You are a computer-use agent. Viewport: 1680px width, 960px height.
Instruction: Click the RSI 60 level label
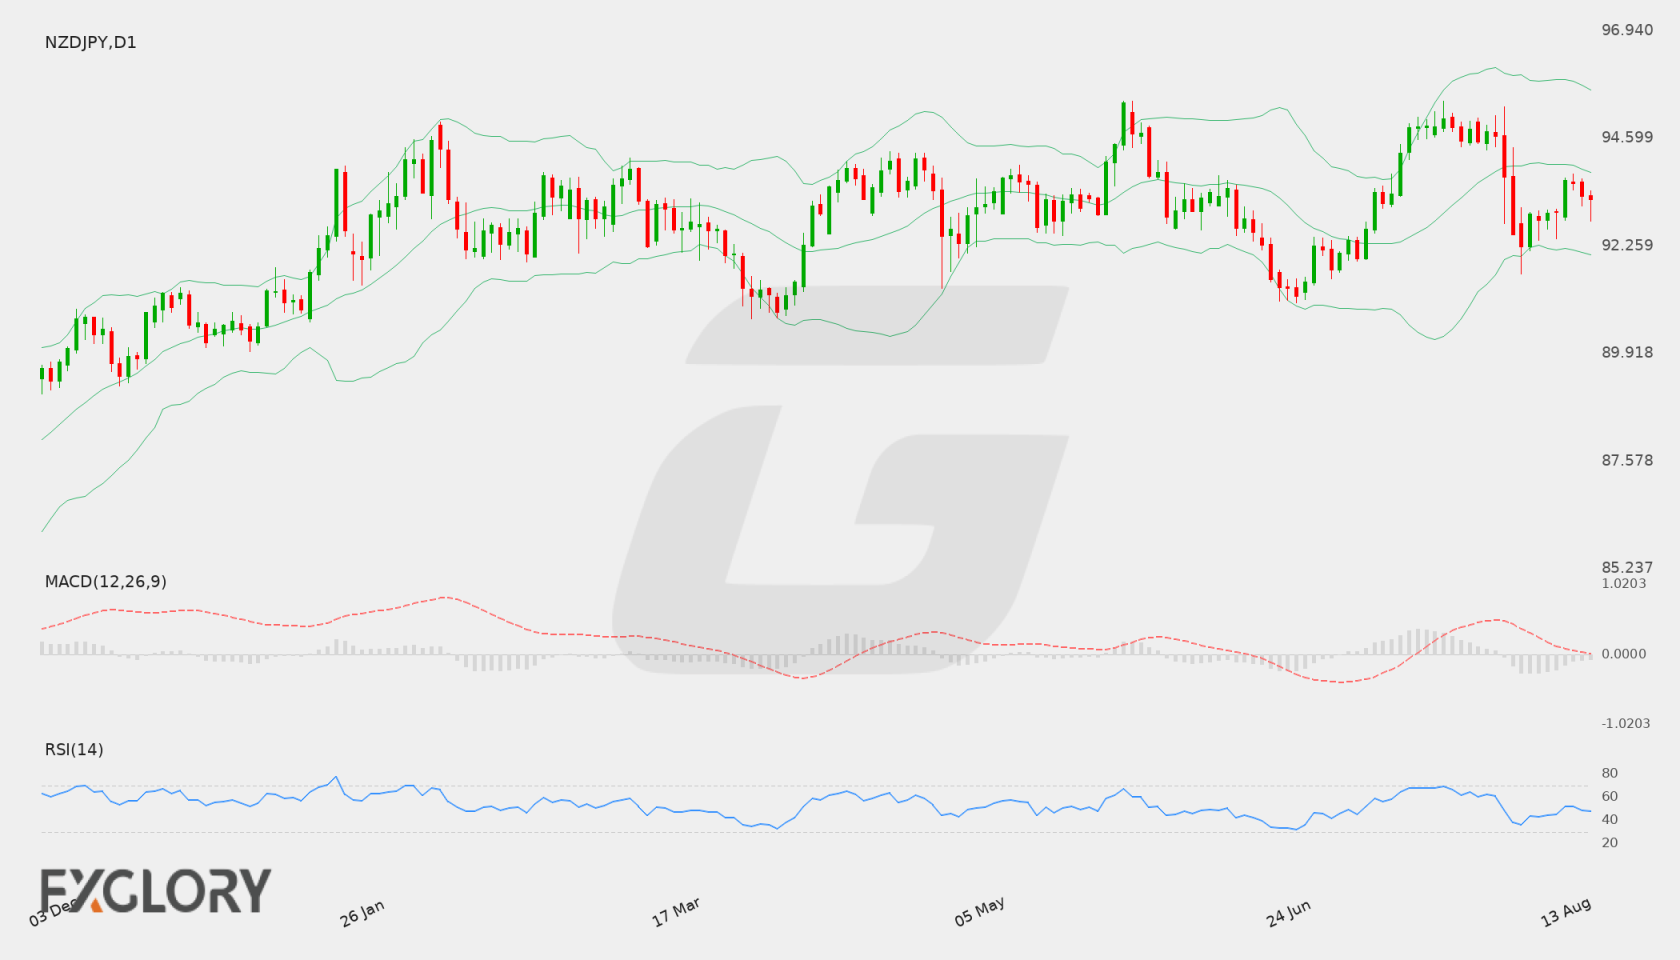click(1610, 797)
